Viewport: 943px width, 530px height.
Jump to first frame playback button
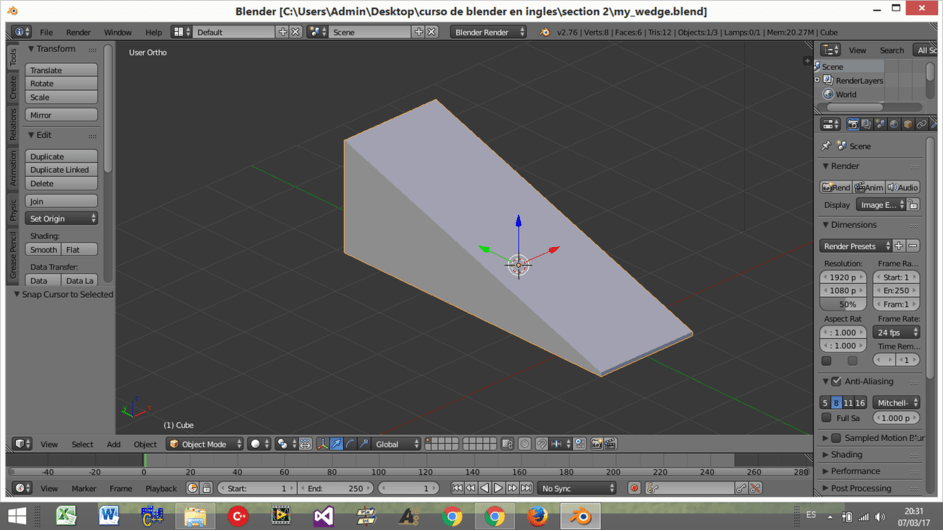tap(457, 488)
